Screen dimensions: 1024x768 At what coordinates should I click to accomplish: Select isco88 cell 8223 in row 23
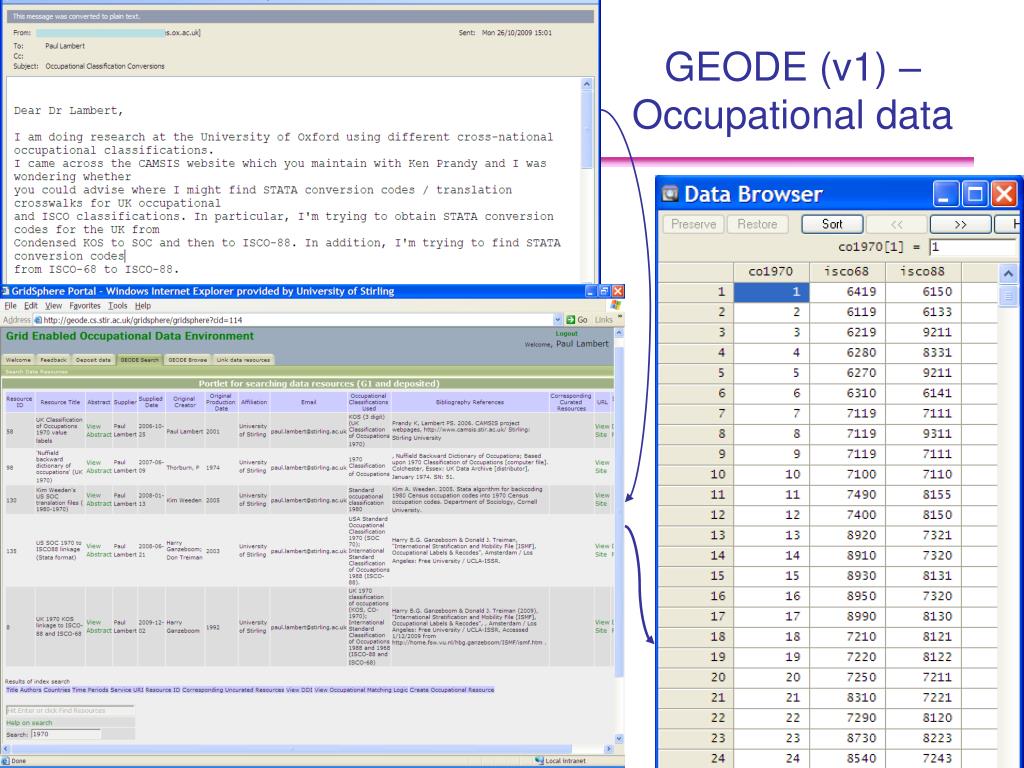(x=923, y=738)
